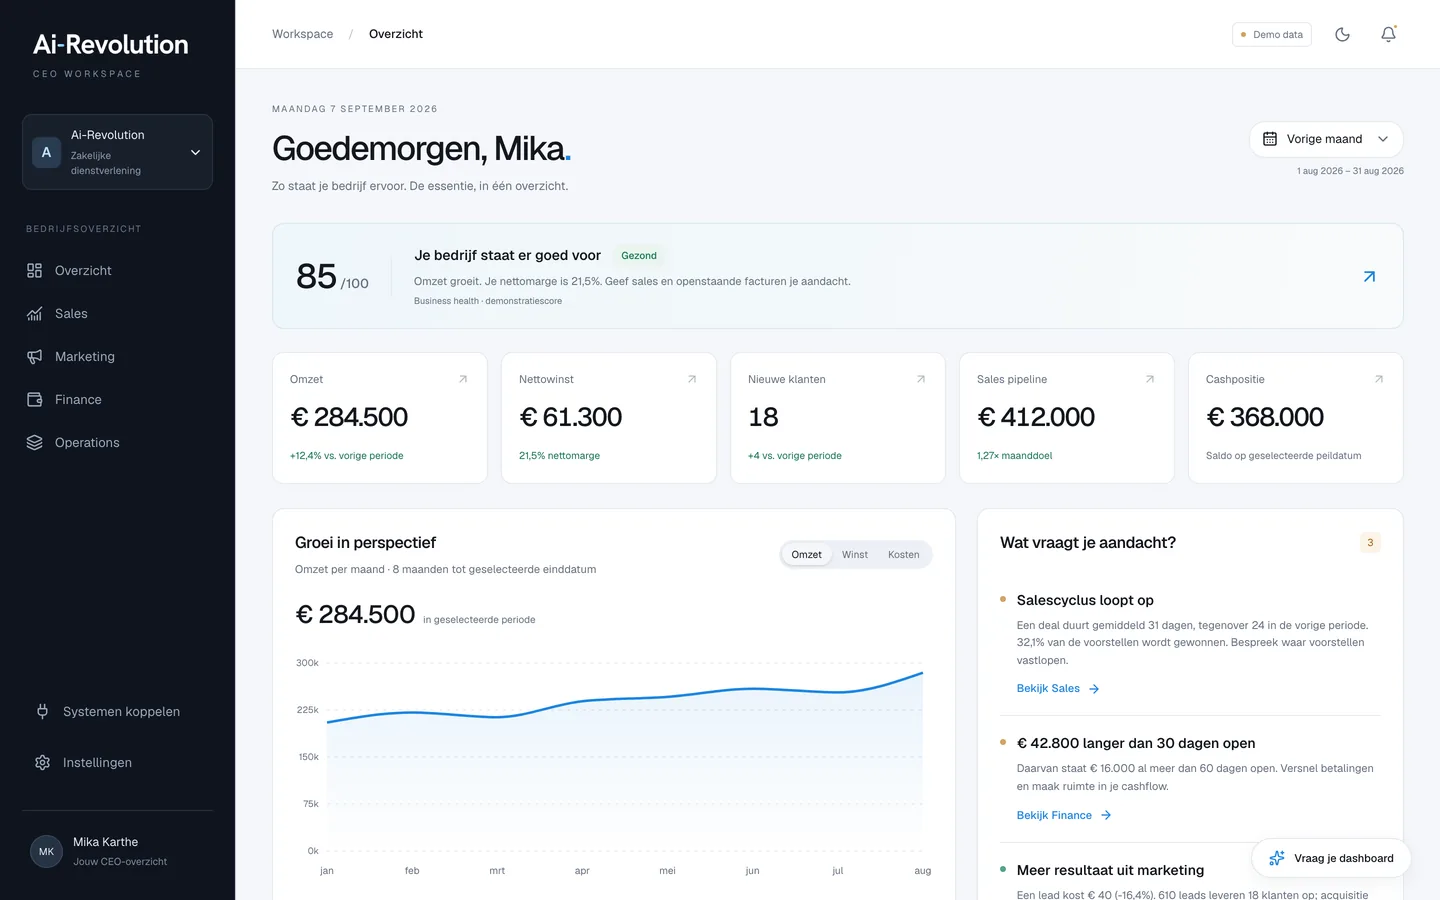This screenshot has height=900, width=1440.
Task: Click the Overzicht breadcrumb
Action: (x=396, y=34)
